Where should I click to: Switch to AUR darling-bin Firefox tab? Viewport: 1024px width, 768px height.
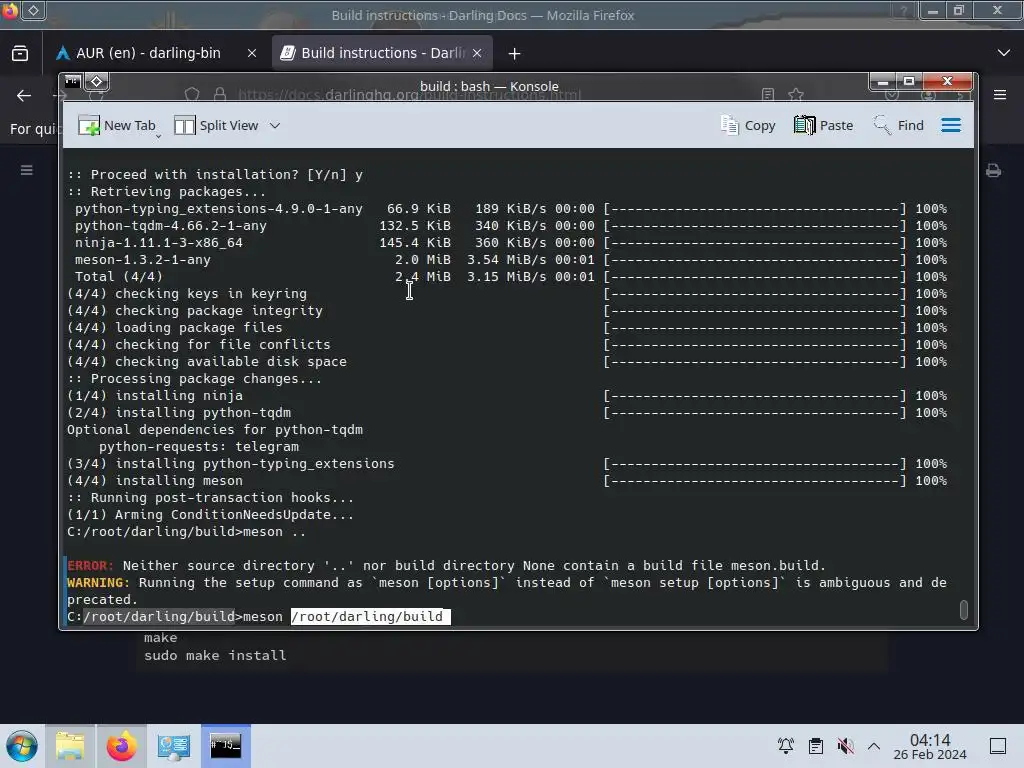[x=147, y=53]
